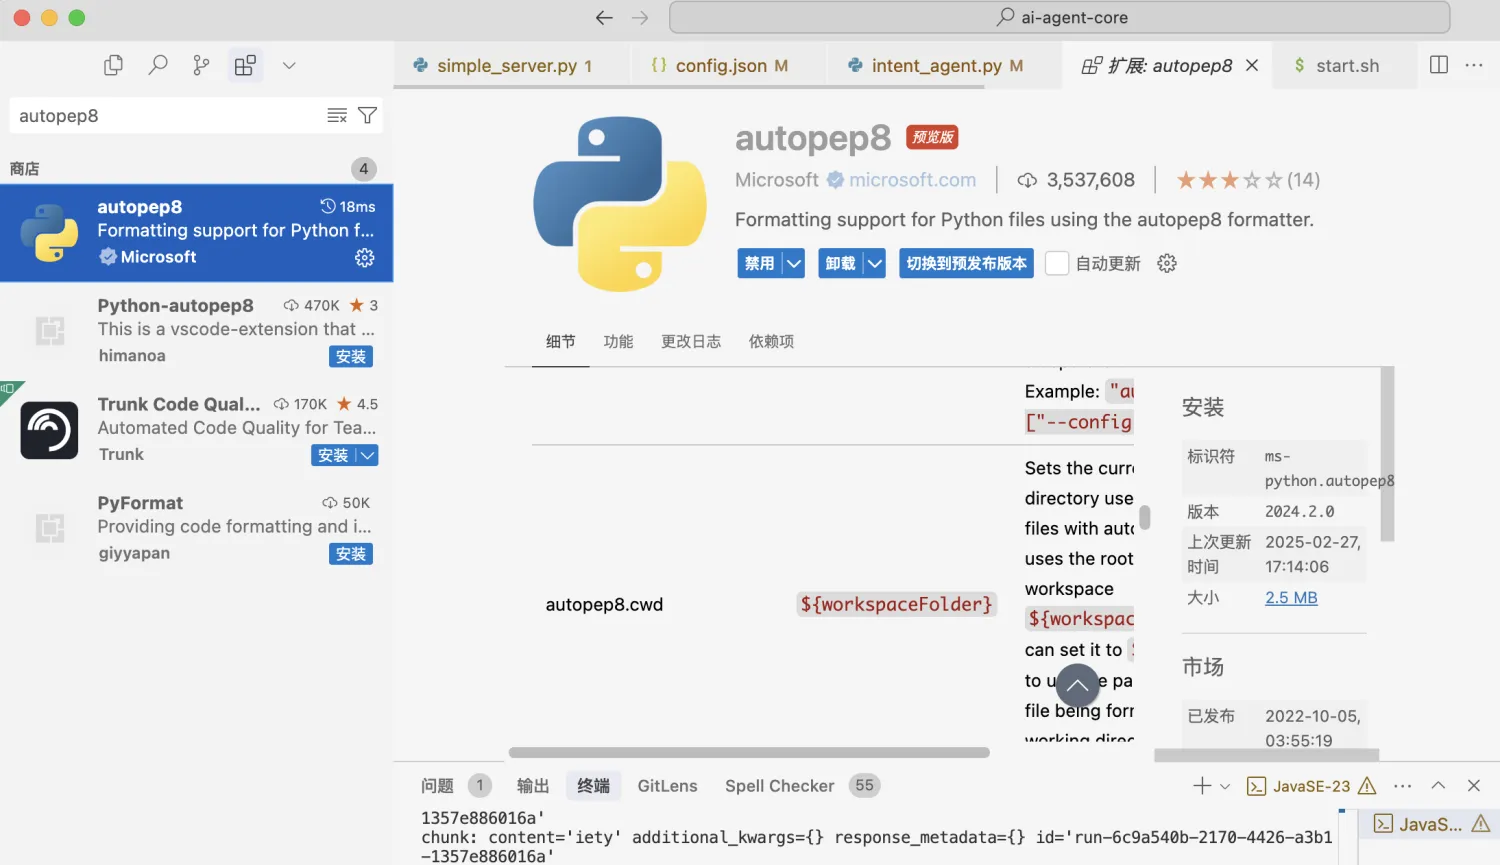Switch to intent_agent.py tab
Image resolution: width=1500 pixels, height=865 pixels.
click(944, 66)
